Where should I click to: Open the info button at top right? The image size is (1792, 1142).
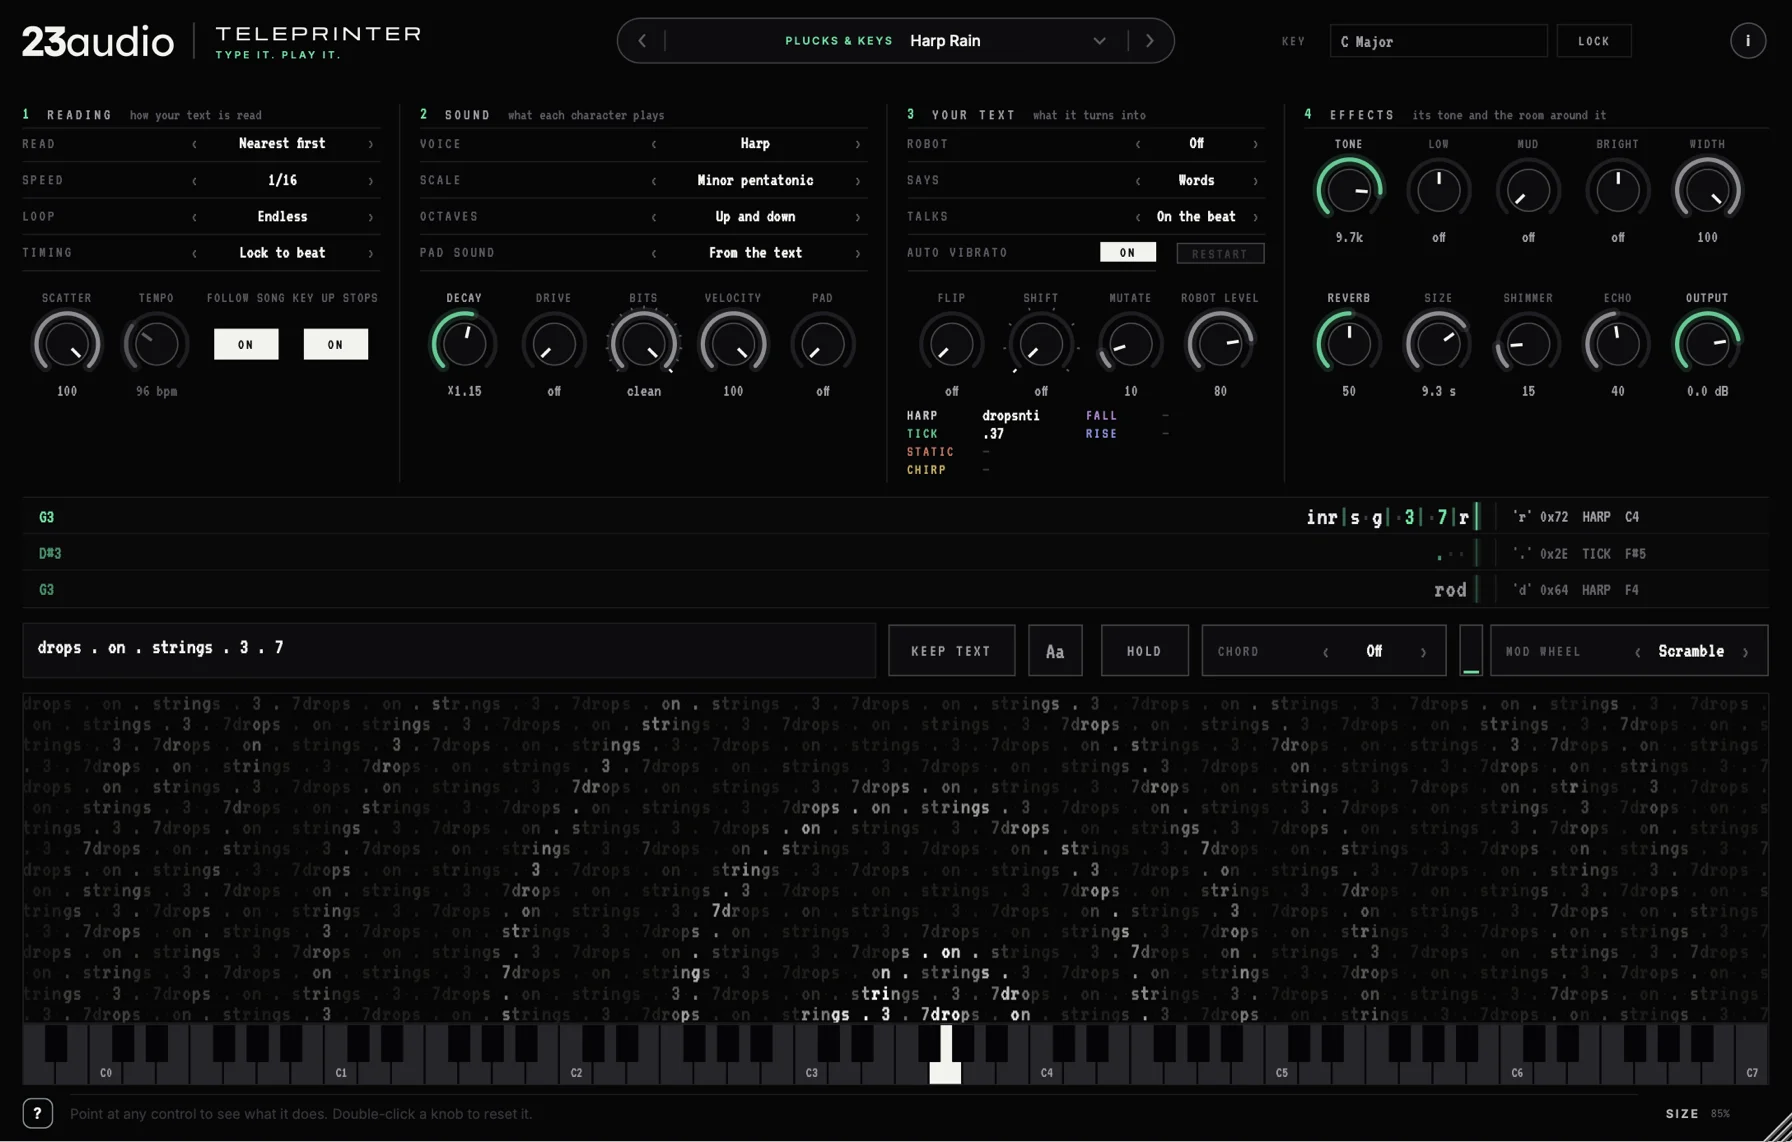click(1747, 41)
